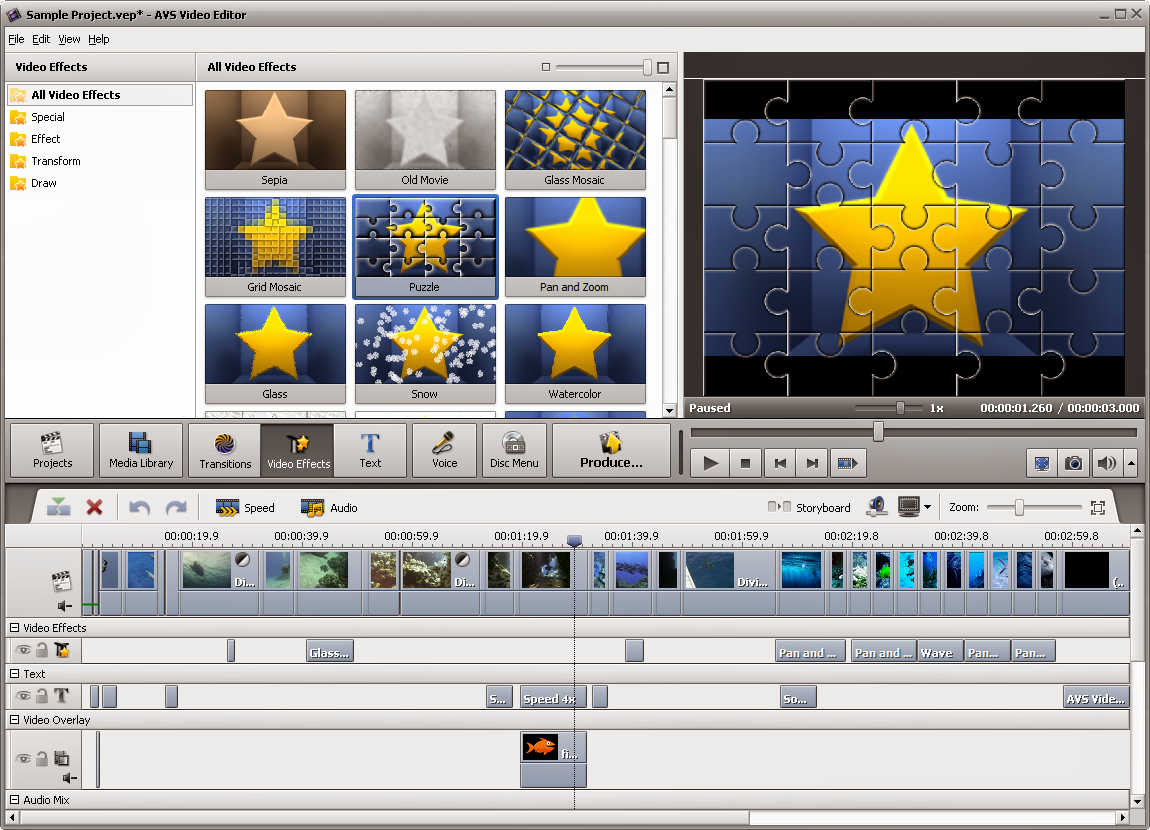
Task: Switch to the Voice recording panel
Action: (x=444, y=449)
